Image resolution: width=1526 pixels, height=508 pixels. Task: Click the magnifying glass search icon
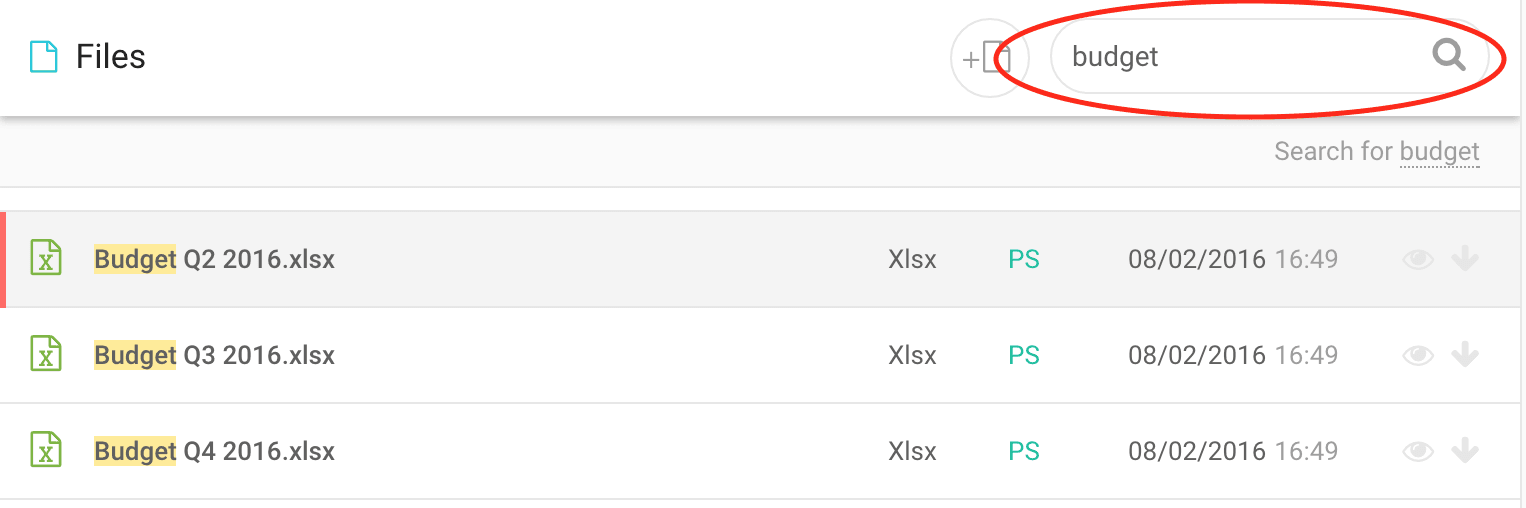click(1449, 56)
